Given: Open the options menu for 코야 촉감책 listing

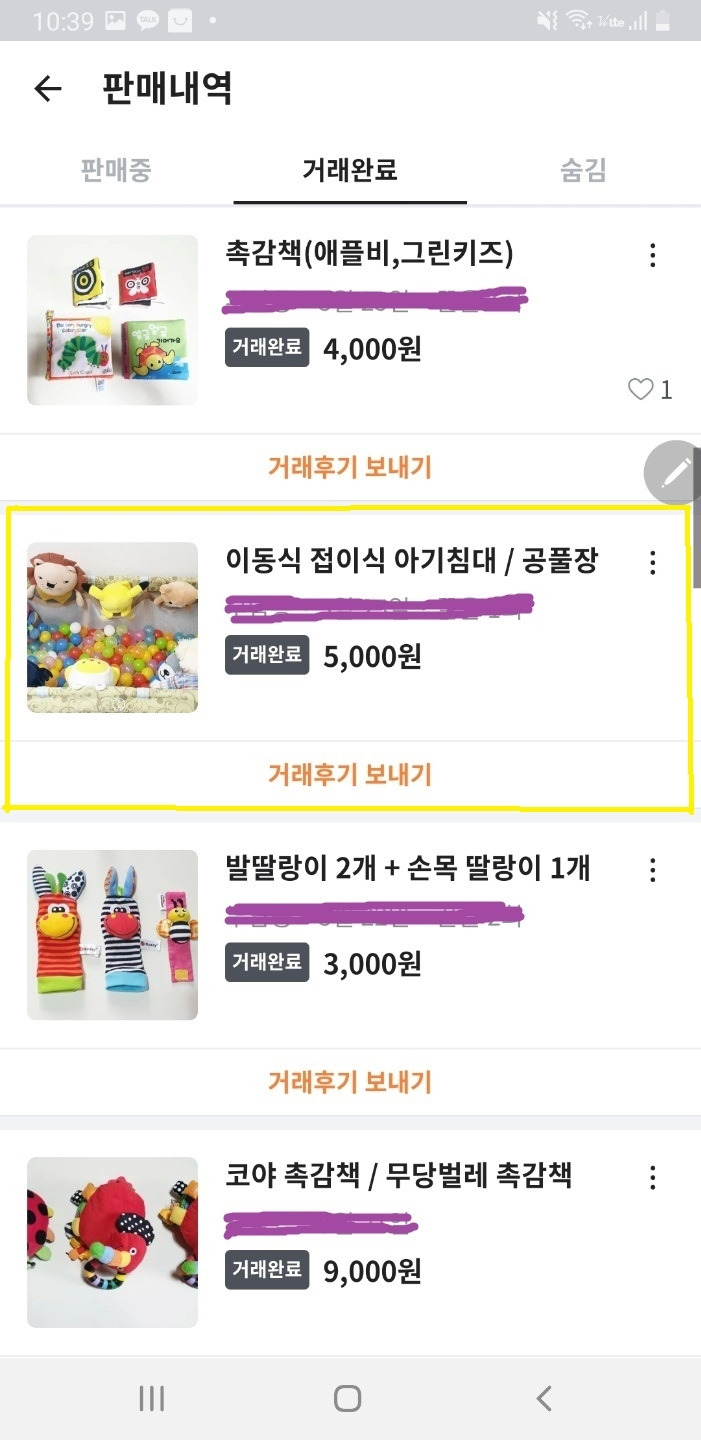Looking at the screenshot, I should [x=652, y=1177].
